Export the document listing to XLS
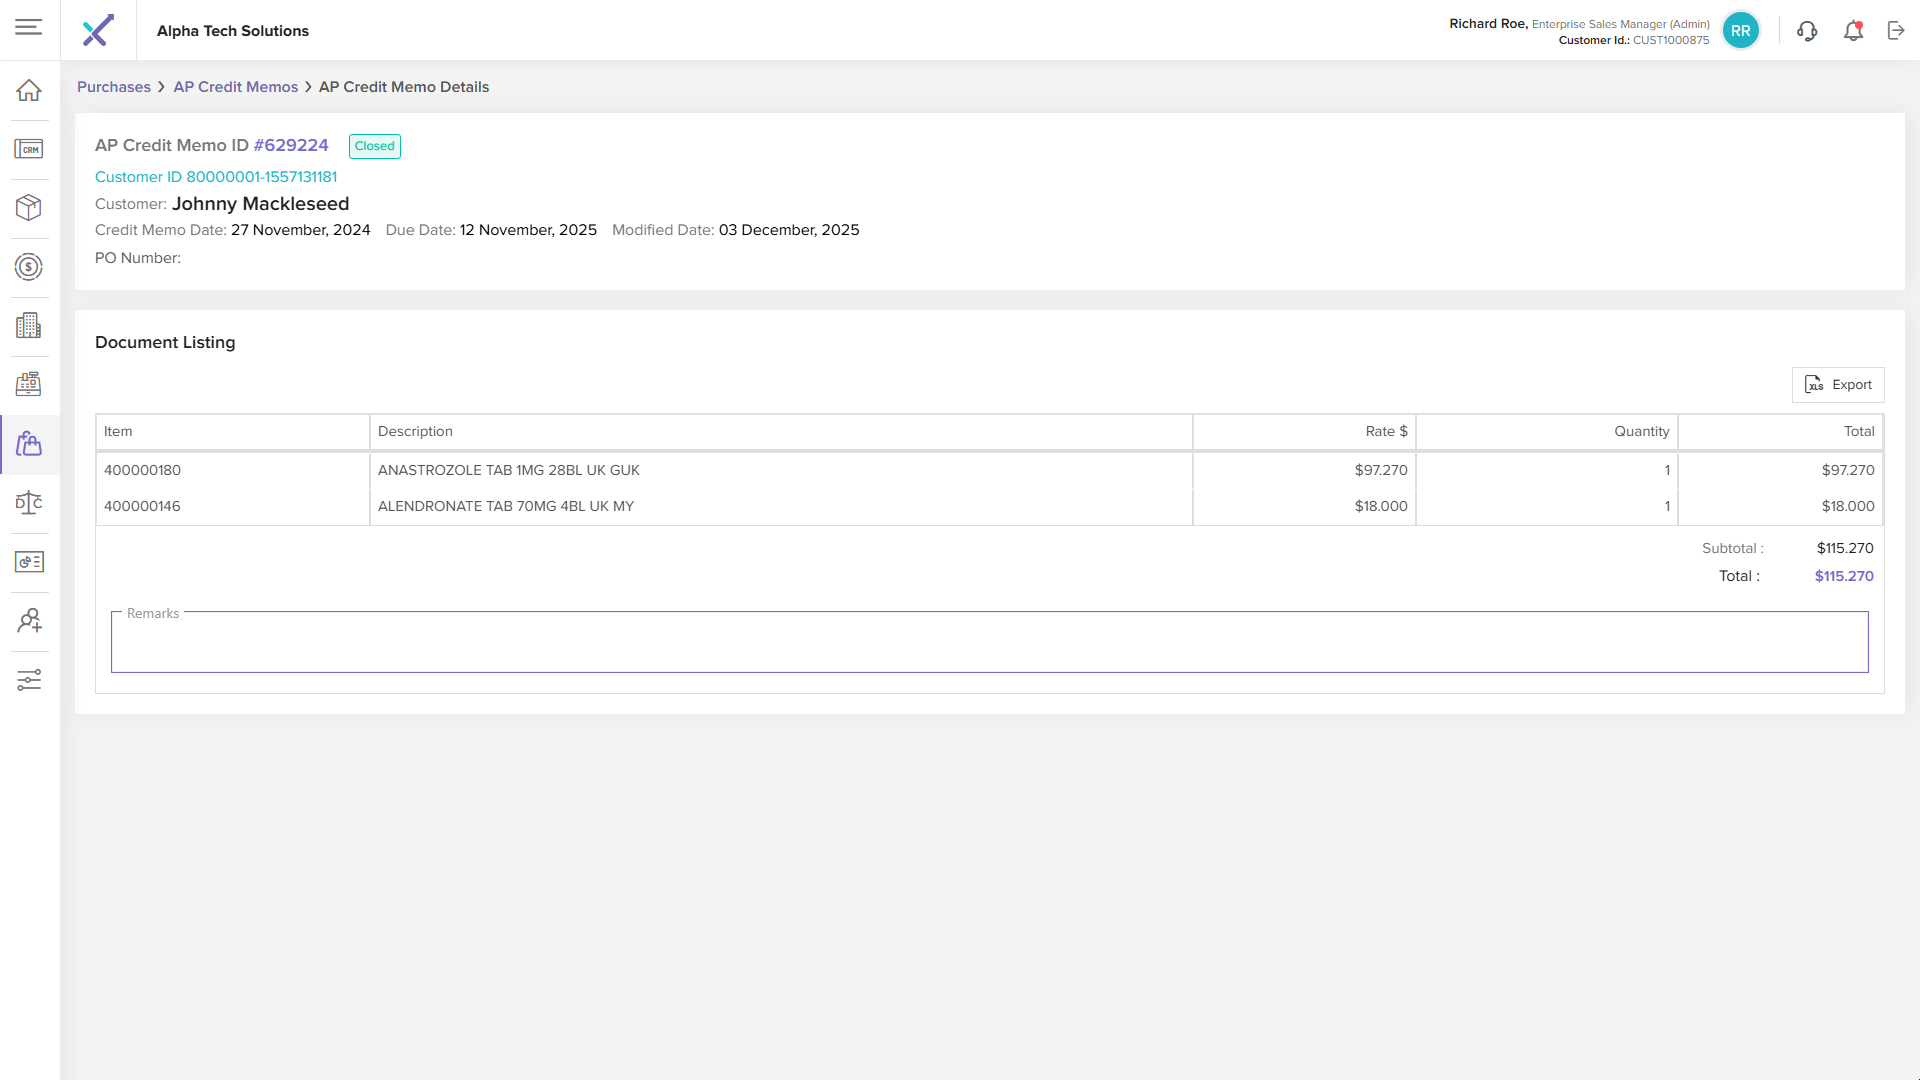The width and height of the screenshot is (1920, 1080). 1837,385
